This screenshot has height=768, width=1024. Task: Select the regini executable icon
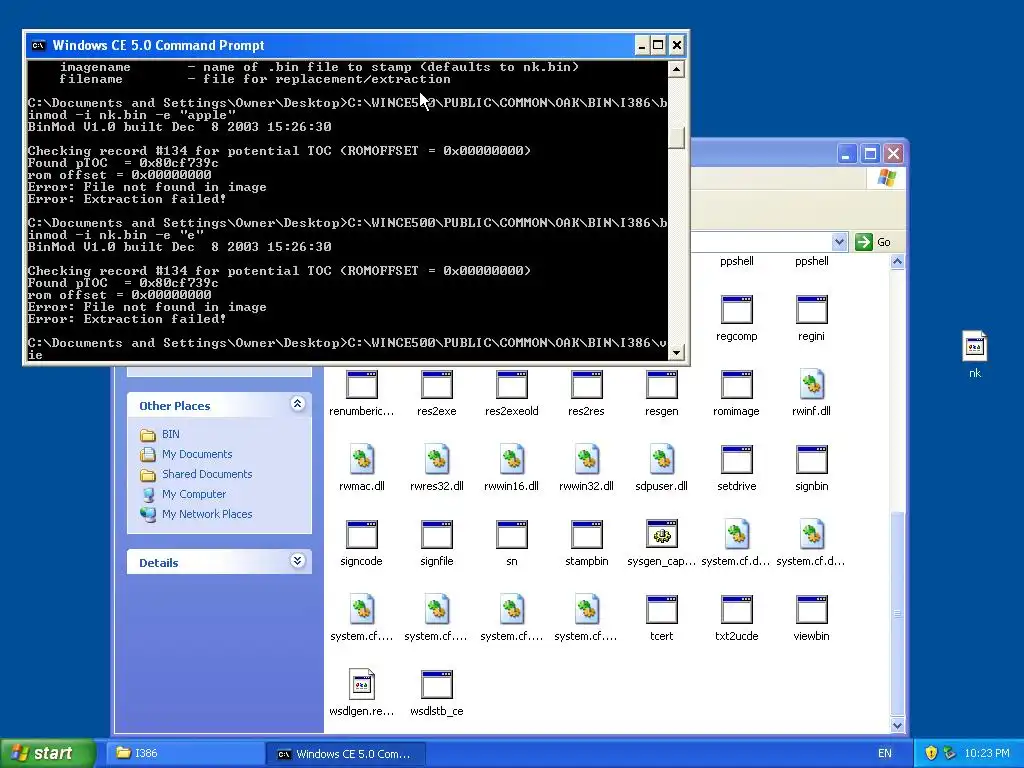pos(812,310)
